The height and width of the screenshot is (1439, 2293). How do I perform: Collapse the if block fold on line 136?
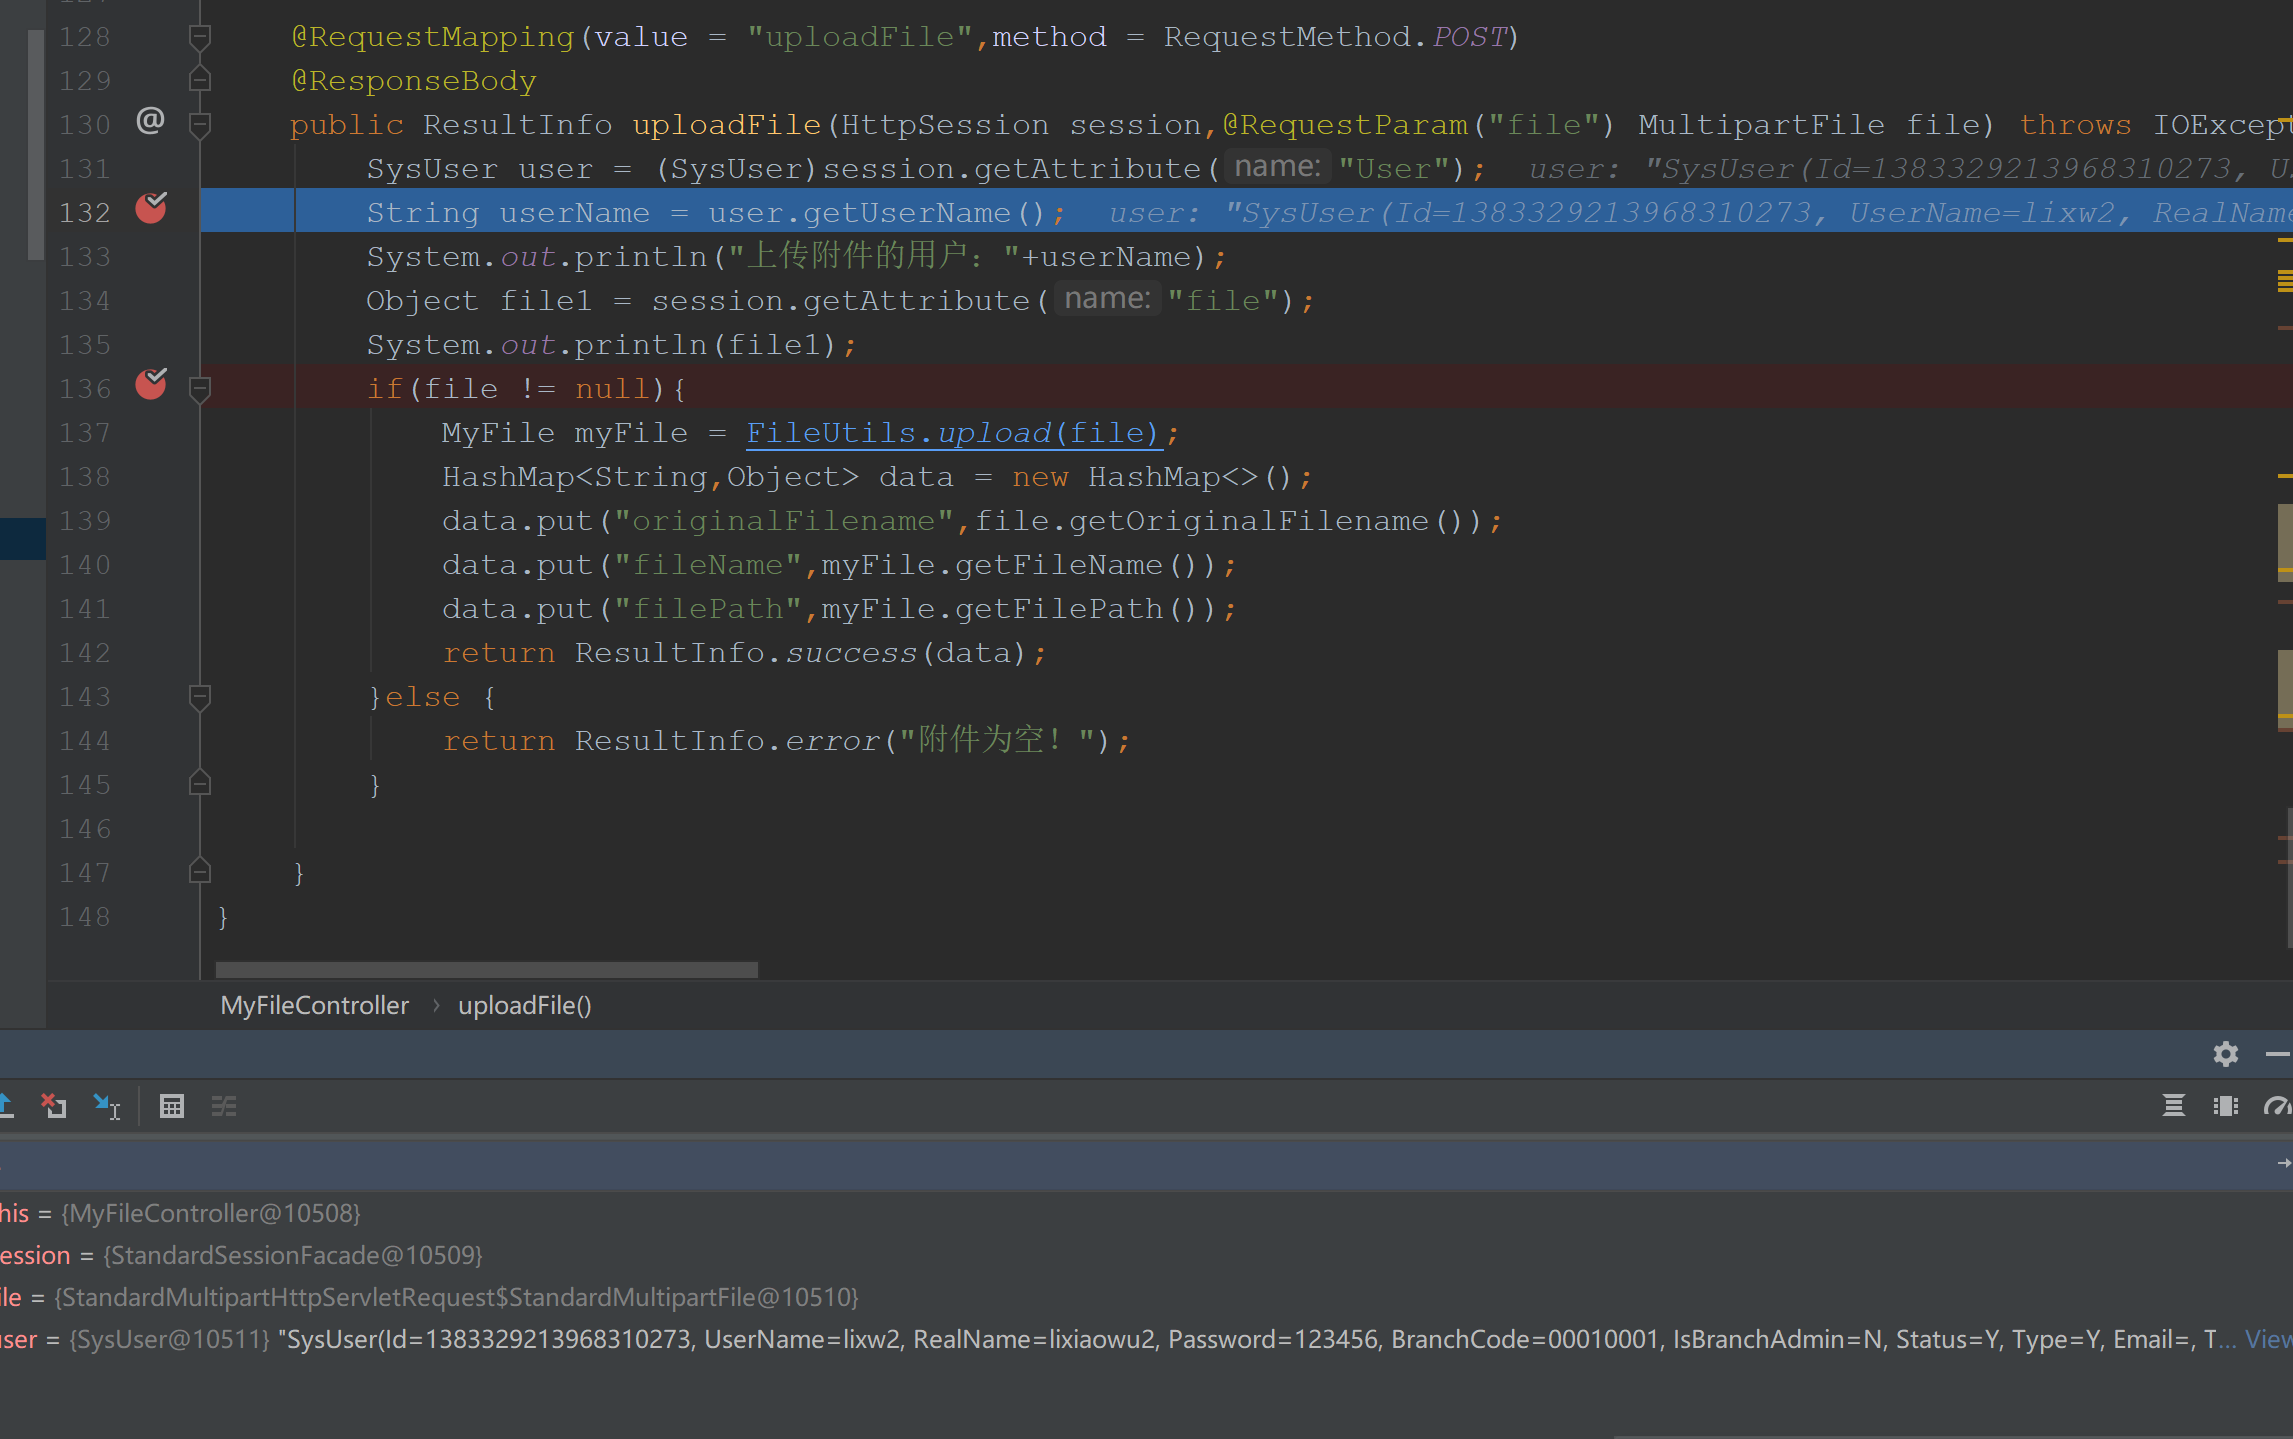point(200,389)
